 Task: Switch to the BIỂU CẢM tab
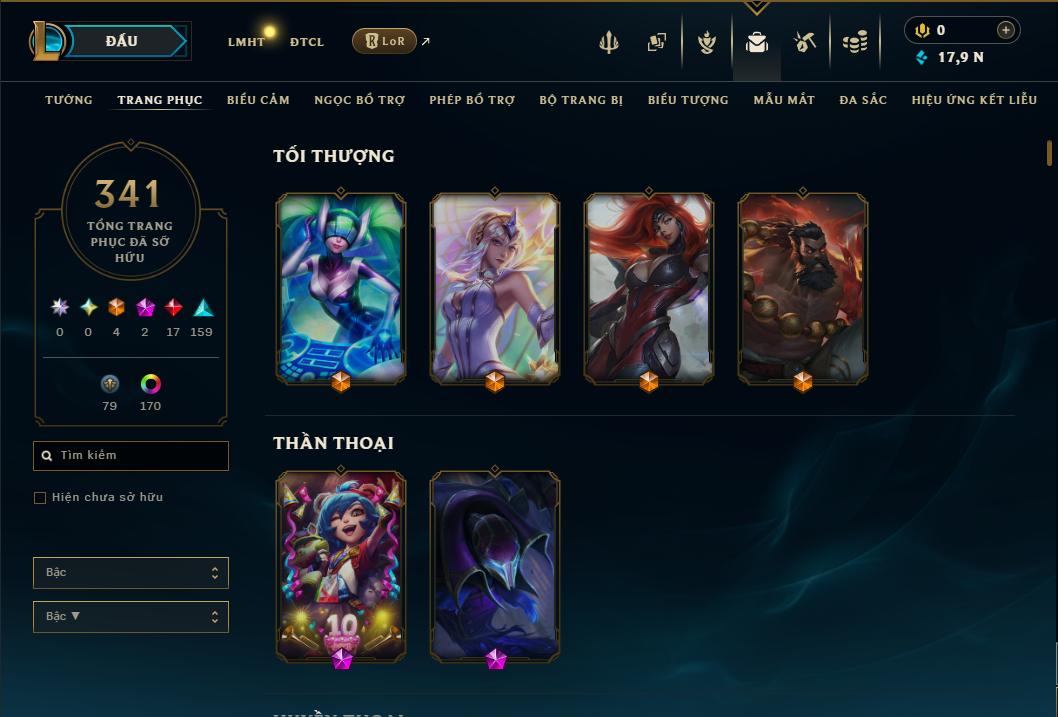coord(258,100)
